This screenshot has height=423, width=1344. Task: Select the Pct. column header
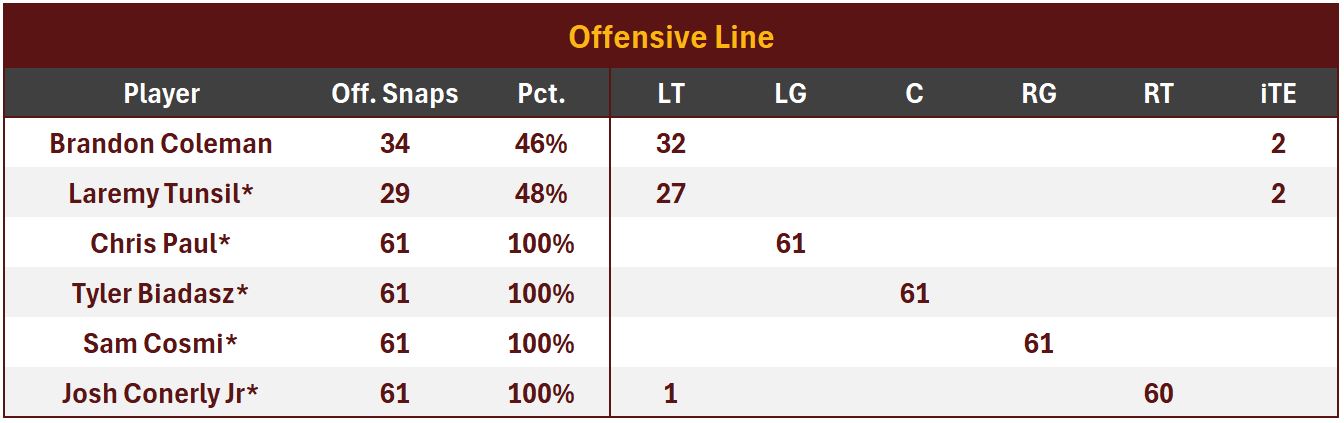click(x=541, y=94)
